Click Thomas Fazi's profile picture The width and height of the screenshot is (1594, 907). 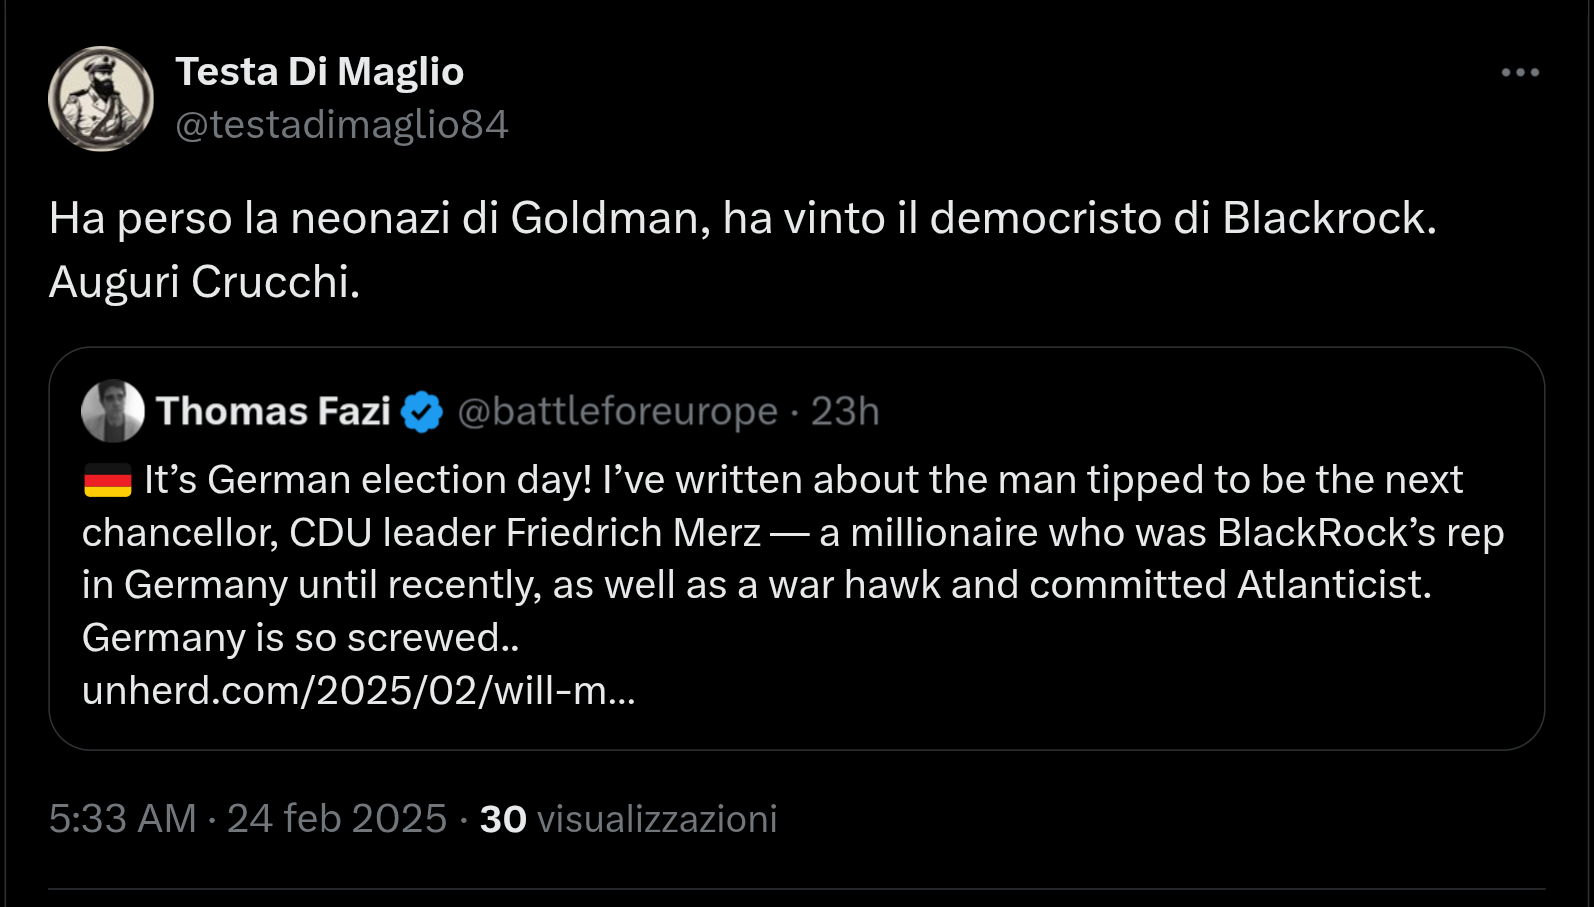pos(113,410)
